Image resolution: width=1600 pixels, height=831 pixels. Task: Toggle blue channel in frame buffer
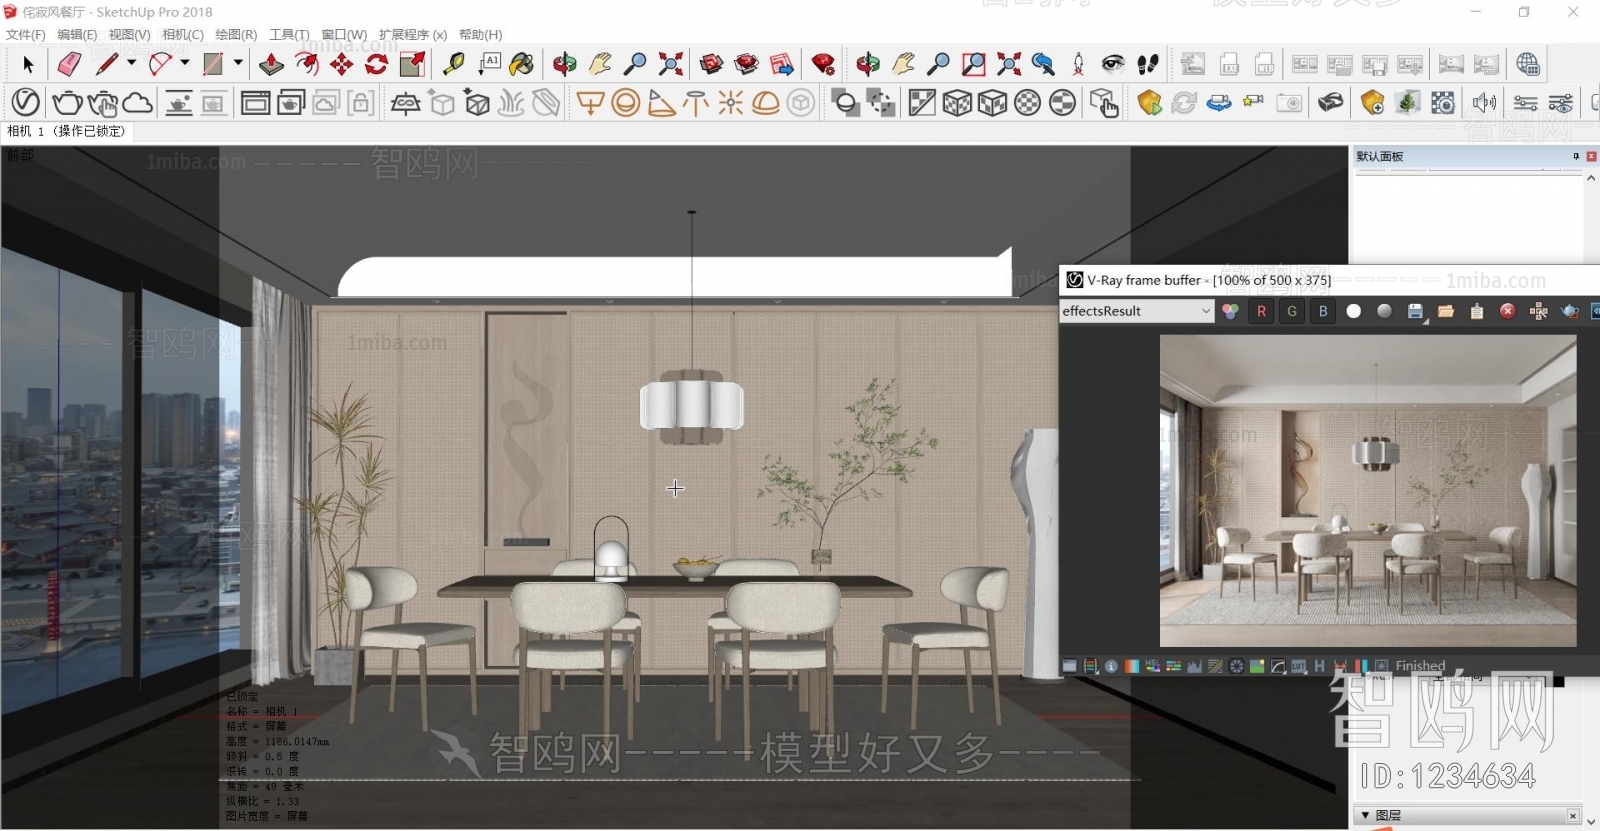point(1323,312)
